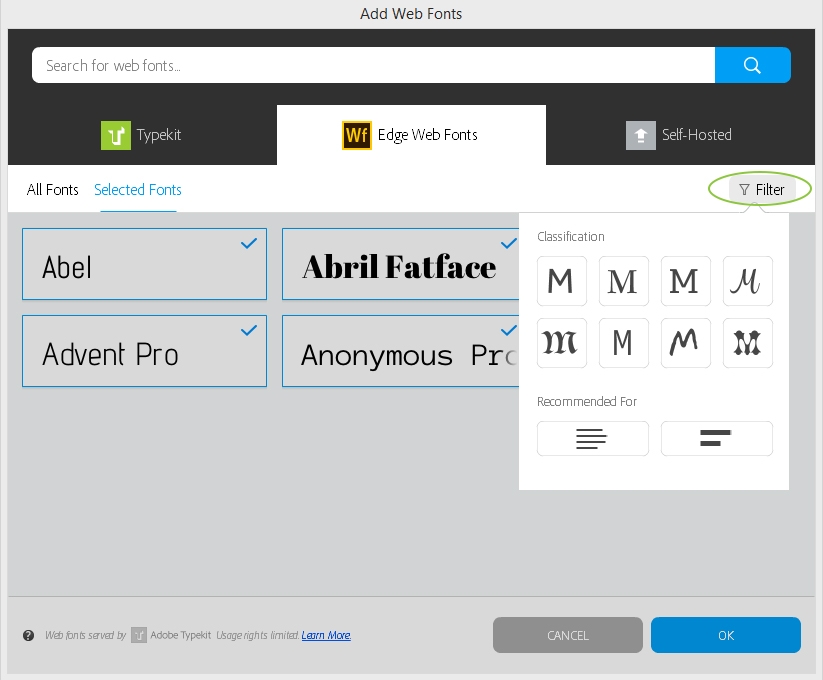Filter by sans serif classification
823x680 pixels.
562,281
